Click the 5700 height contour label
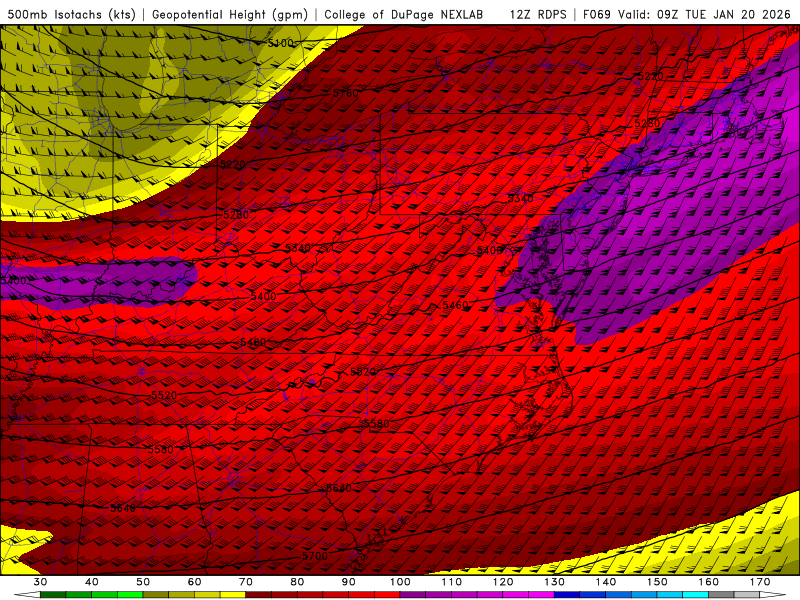The image size is (800, 600). pos(315,556)
